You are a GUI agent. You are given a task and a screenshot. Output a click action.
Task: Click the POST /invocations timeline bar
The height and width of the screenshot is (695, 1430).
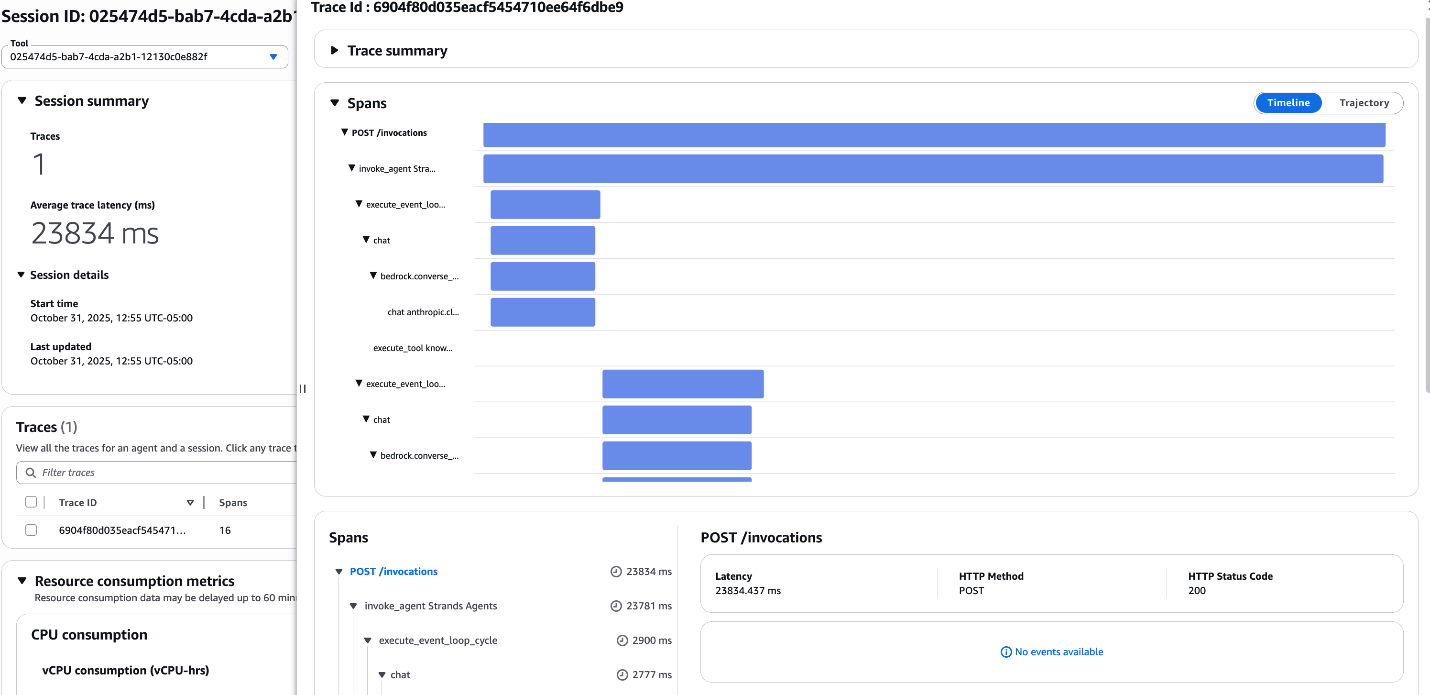click(934, 135)
